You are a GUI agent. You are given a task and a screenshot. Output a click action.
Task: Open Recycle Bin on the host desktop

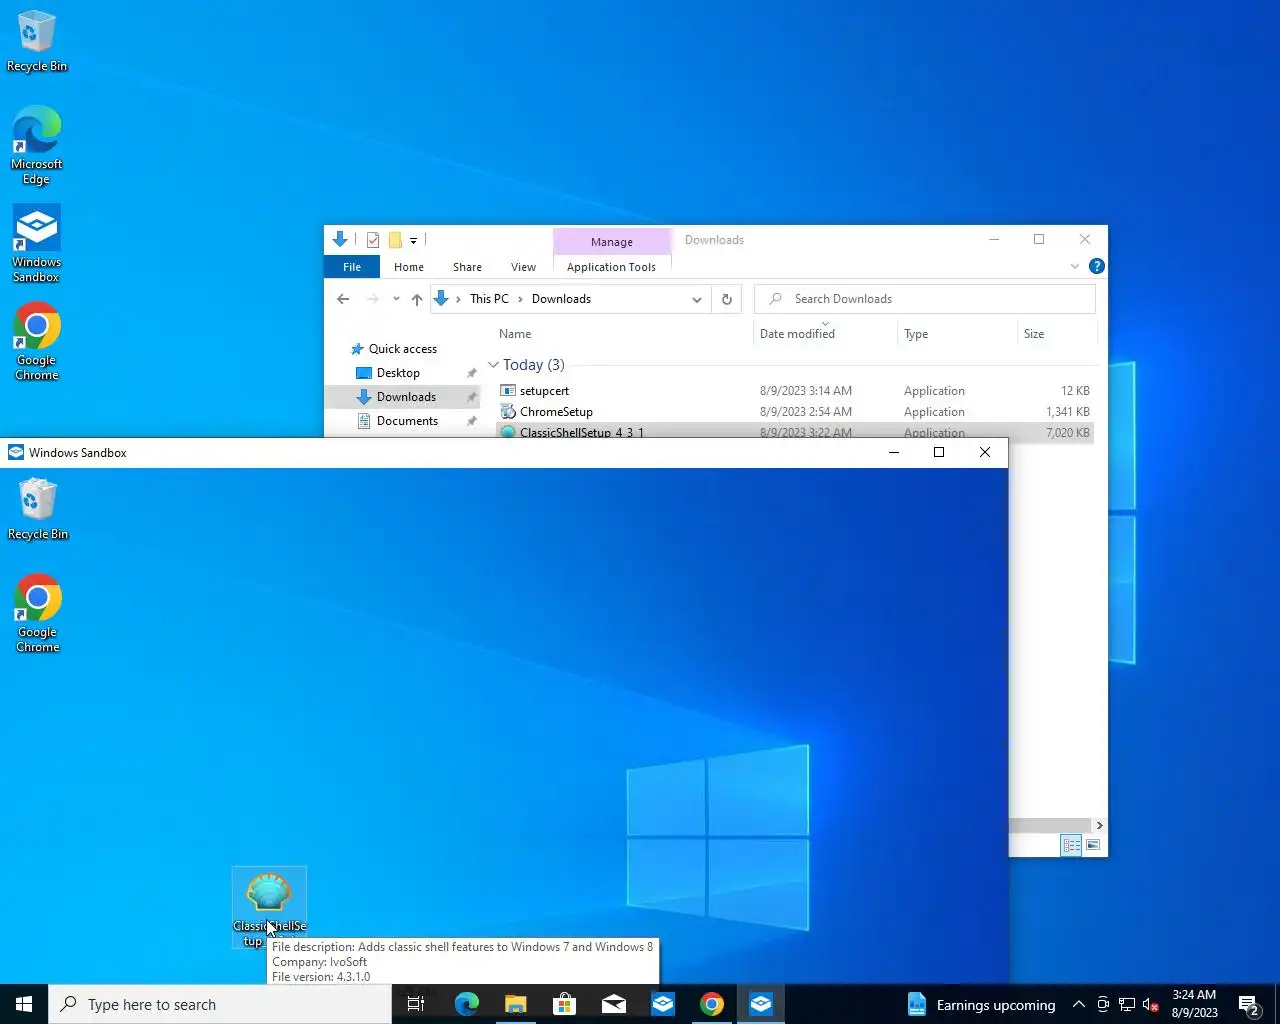(x=36, y=40)
